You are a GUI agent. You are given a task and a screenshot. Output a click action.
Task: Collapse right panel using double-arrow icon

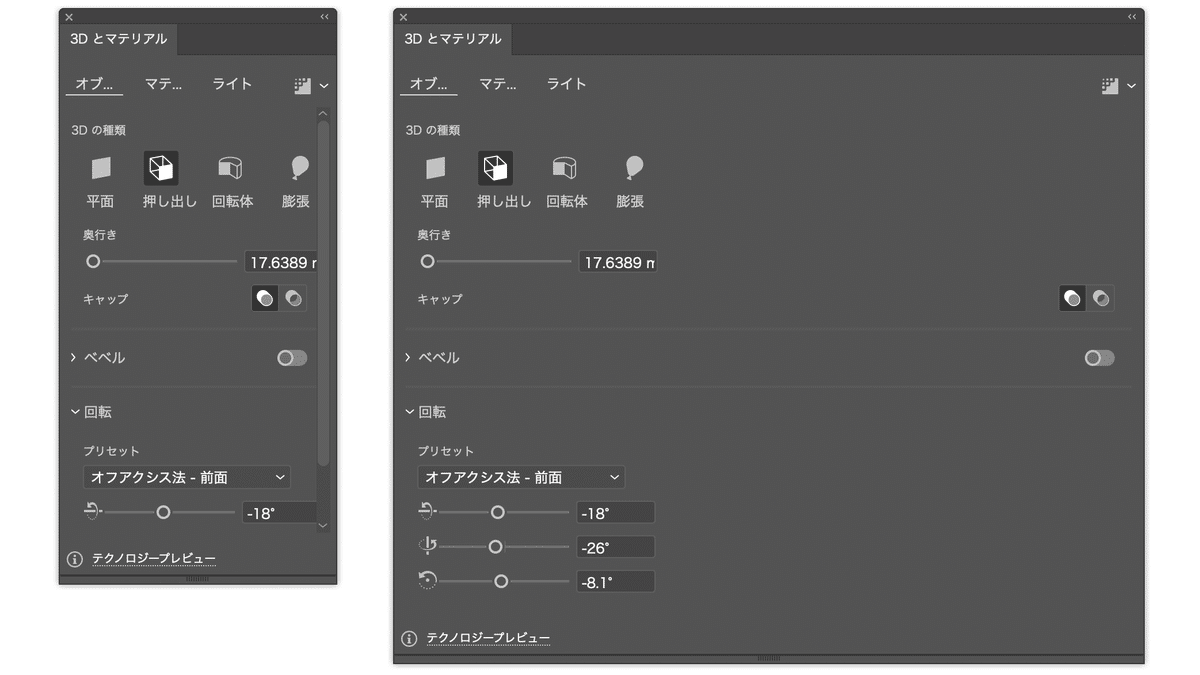click(x=1132, y=17)
